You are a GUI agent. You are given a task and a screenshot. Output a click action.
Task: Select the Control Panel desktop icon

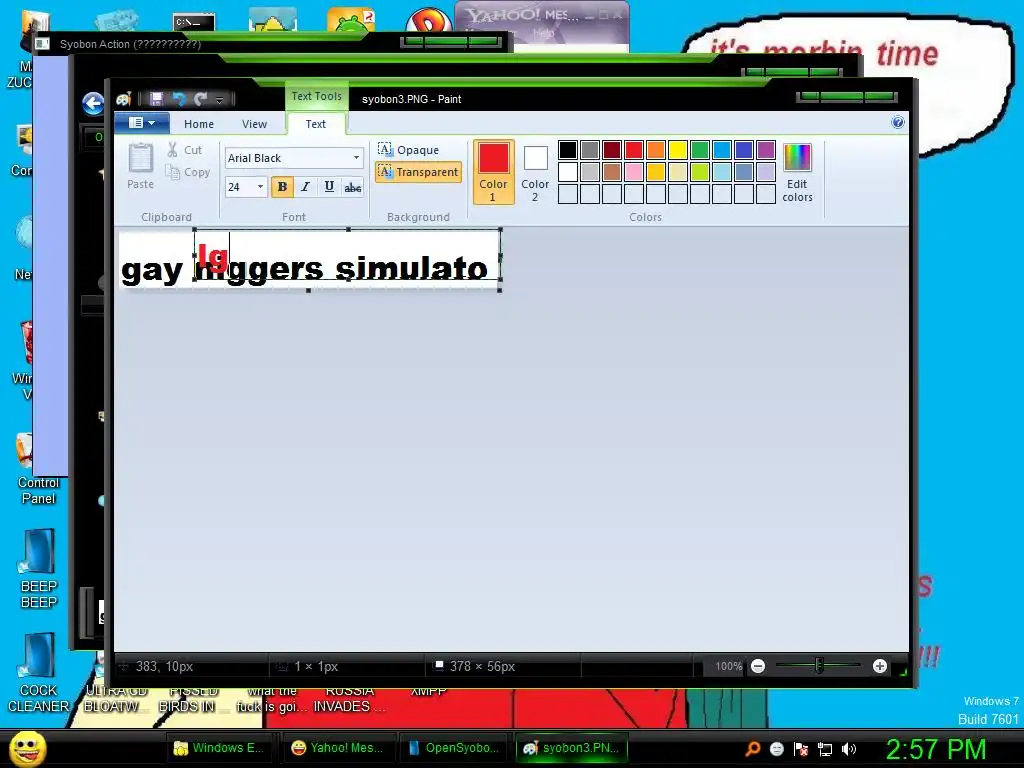[38, 470]
